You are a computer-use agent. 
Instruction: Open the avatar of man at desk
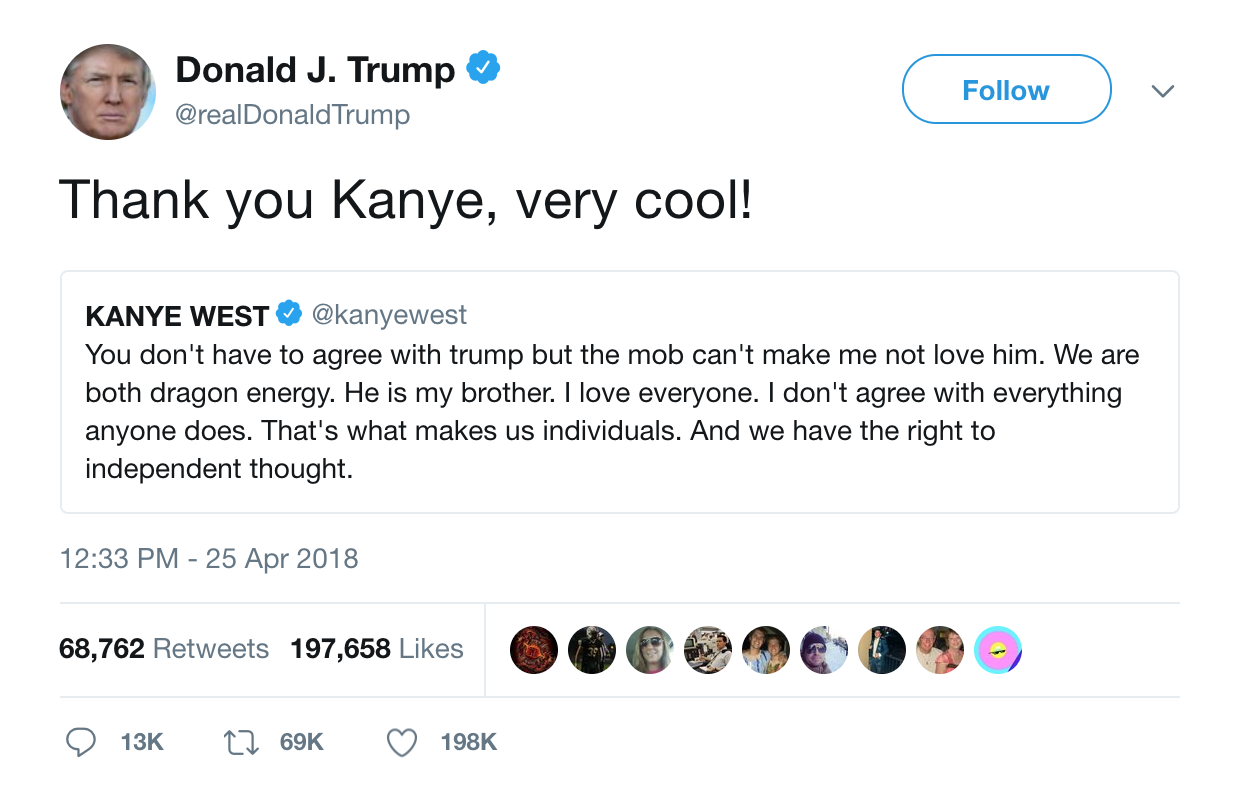coord(707,649)
